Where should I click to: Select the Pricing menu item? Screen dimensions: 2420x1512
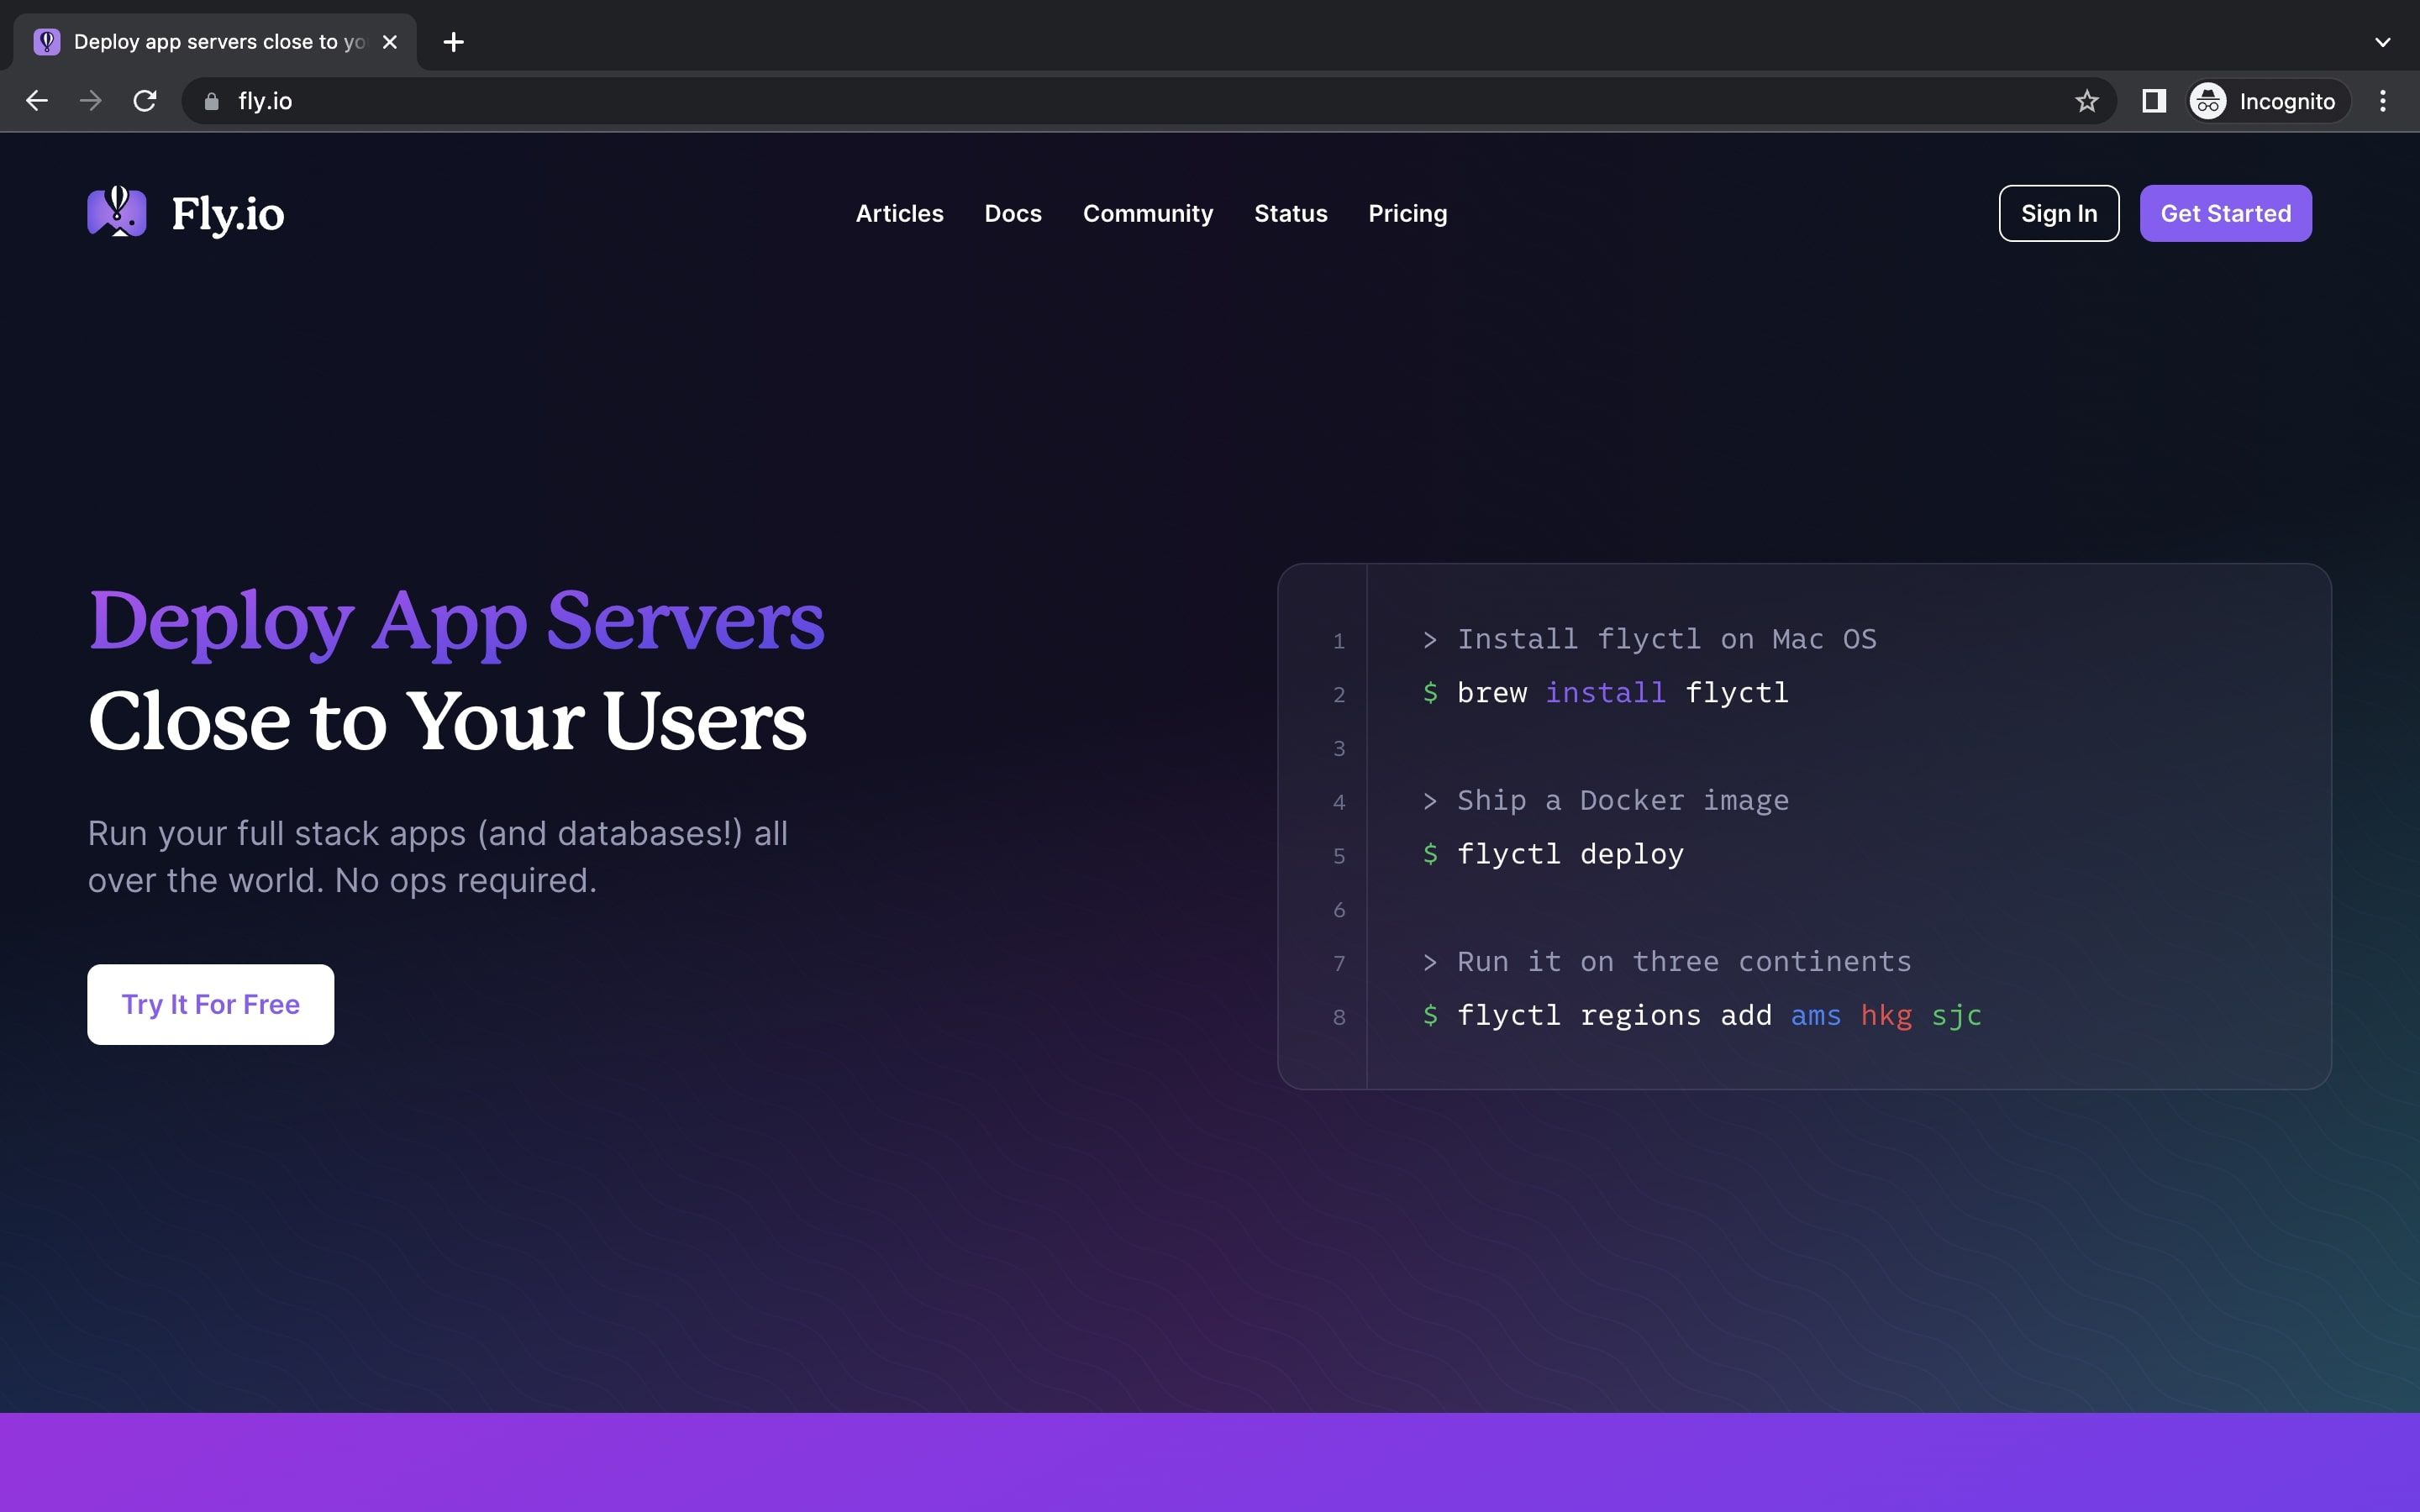point(1406,213)
